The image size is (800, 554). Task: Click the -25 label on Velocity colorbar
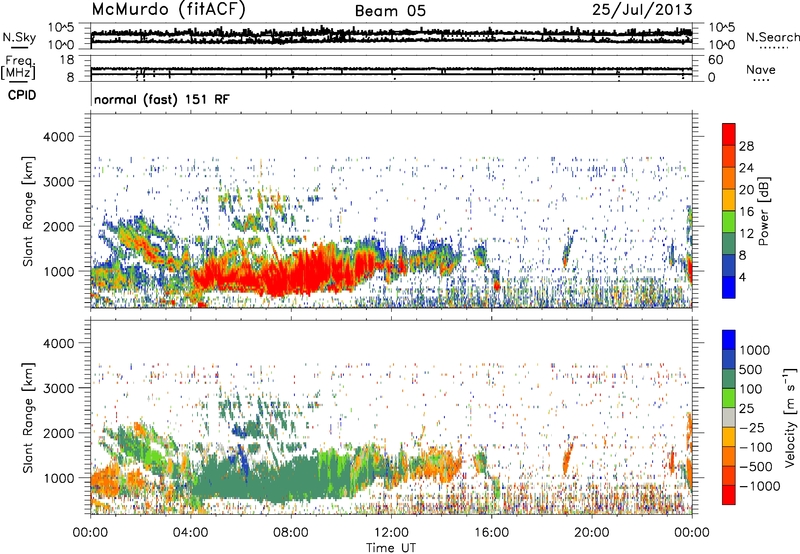point(752,427)
